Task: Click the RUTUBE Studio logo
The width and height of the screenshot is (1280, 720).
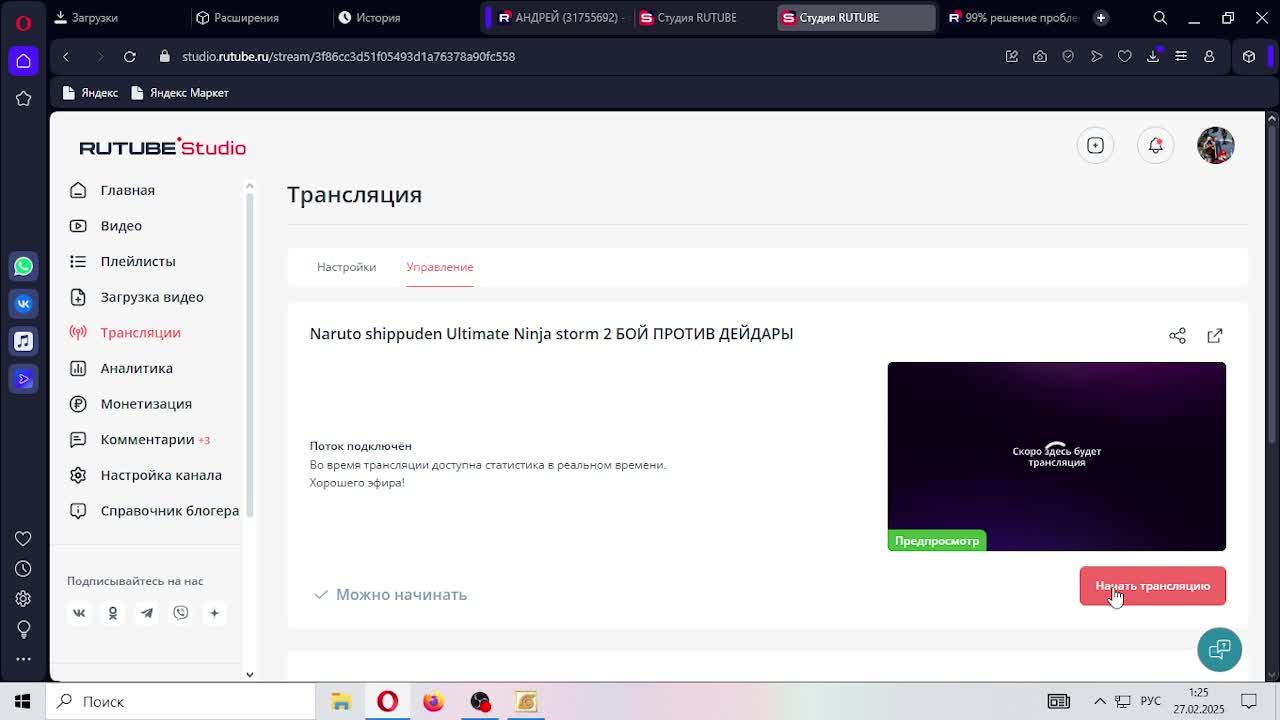Action: coord(162,147)
